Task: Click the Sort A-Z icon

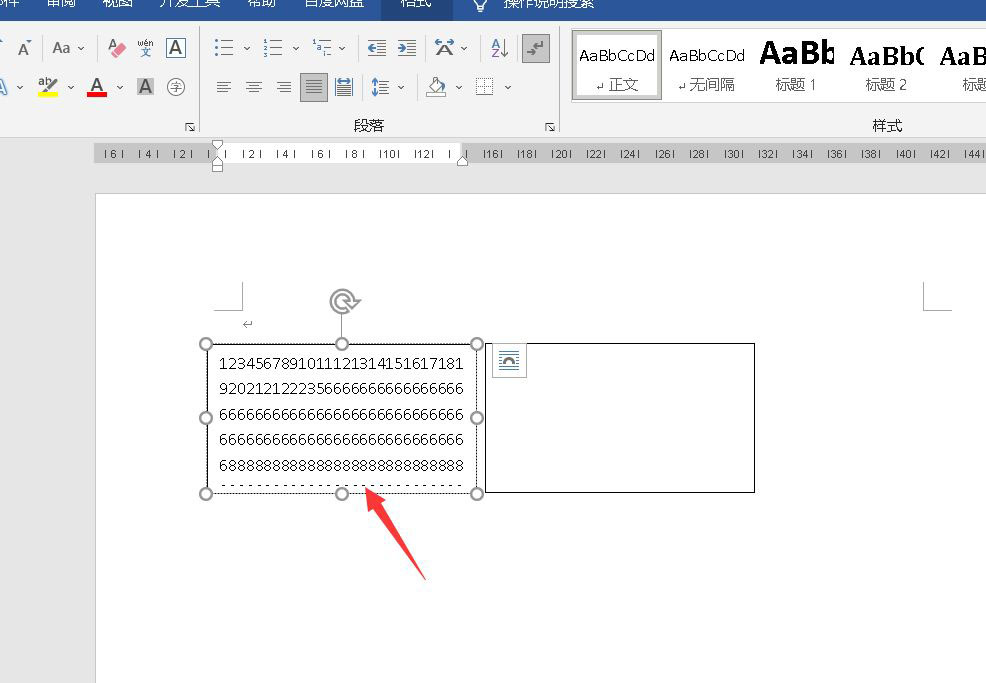Action: pyautogui.click(x=499, y=48)
